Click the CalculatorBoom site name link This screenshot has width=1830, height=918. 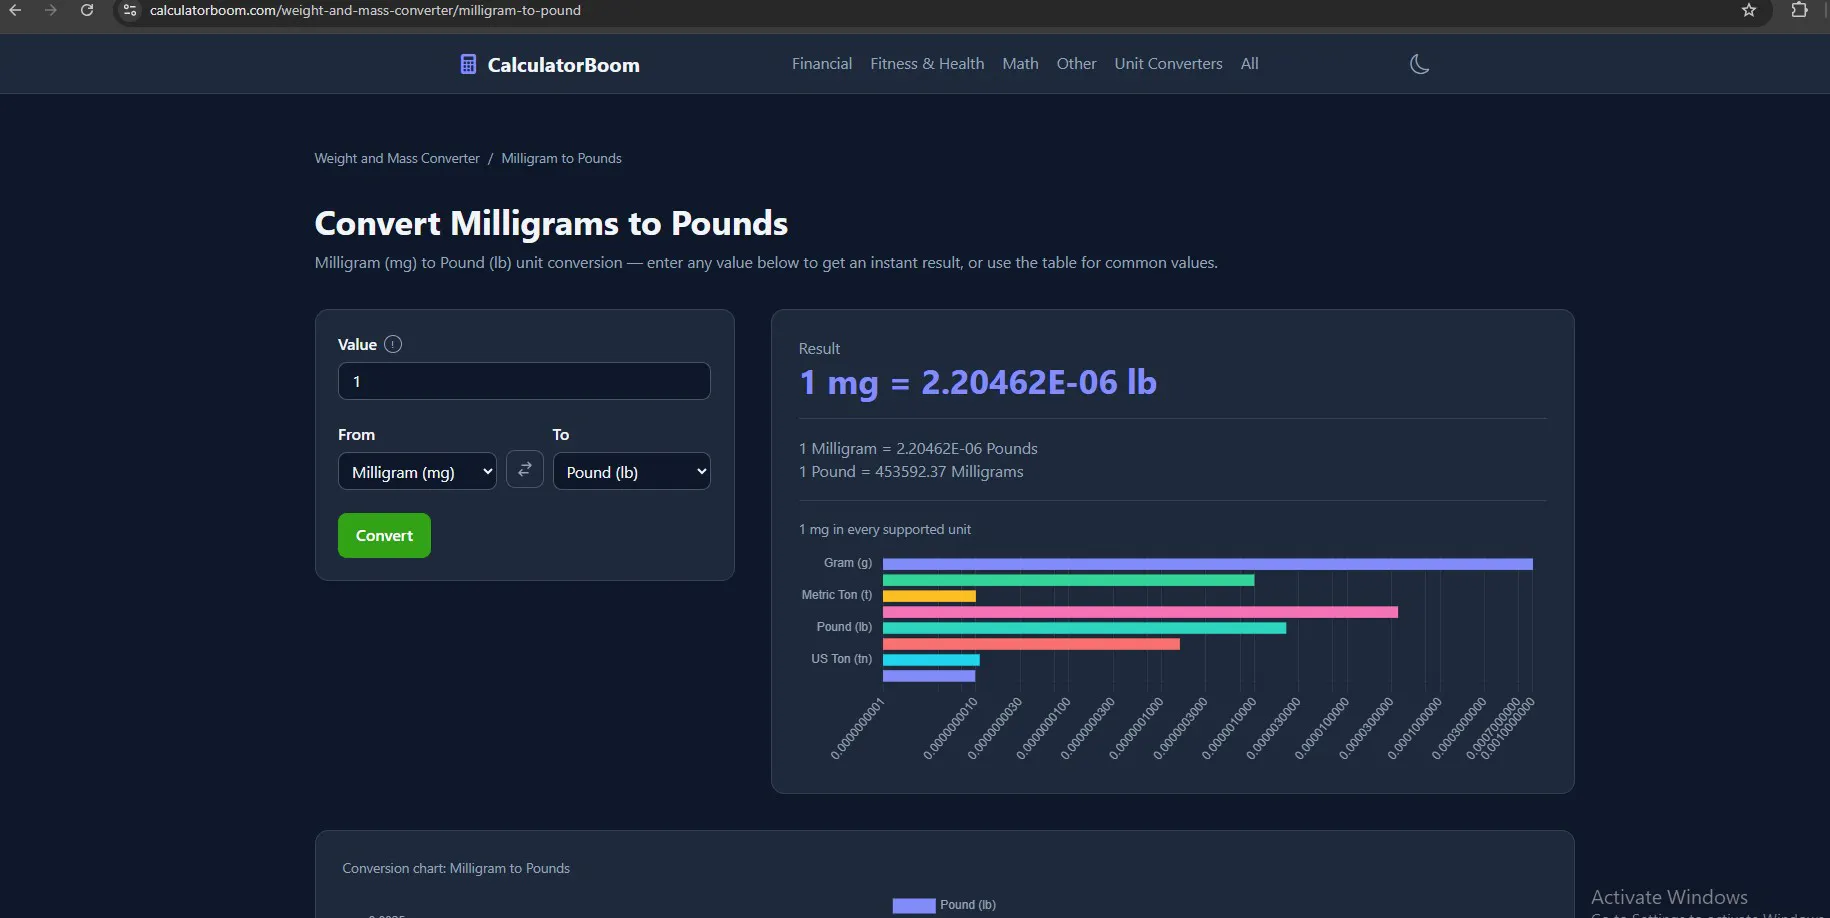[x=563, y=65]
